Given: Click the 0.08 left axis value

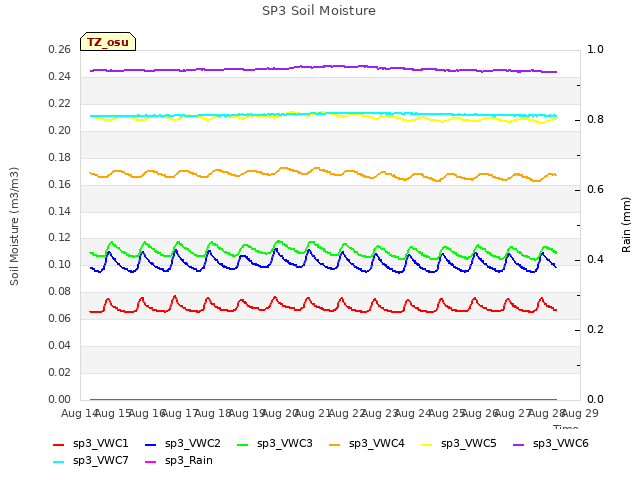Looking at the screenshot, I should pyautogui.click(x=60, y=291).
